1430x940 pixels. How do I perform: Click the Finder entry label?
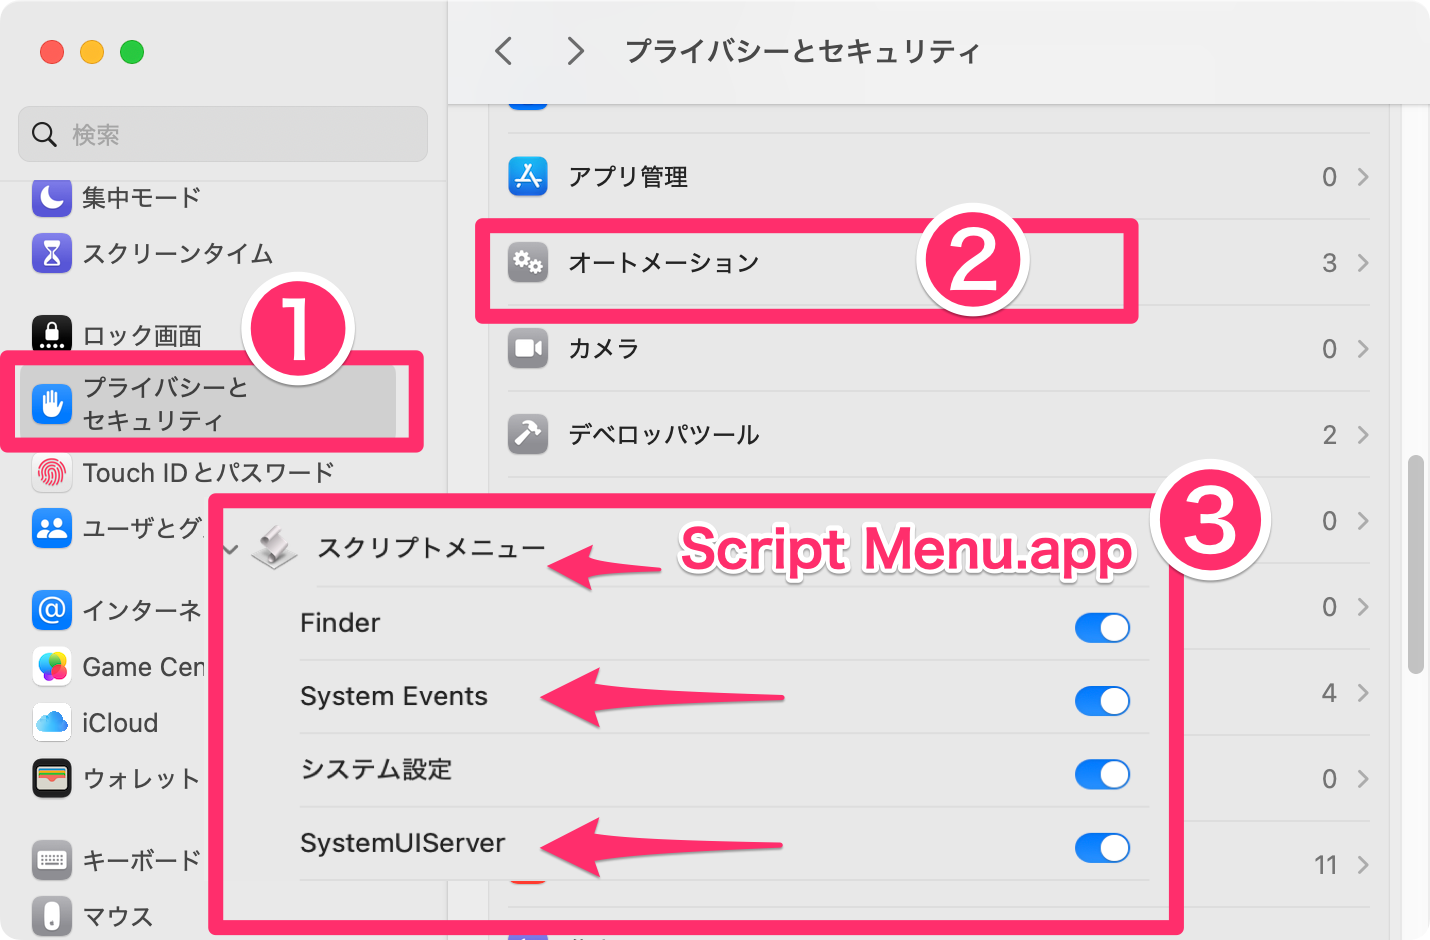click(x=340, y=623)
